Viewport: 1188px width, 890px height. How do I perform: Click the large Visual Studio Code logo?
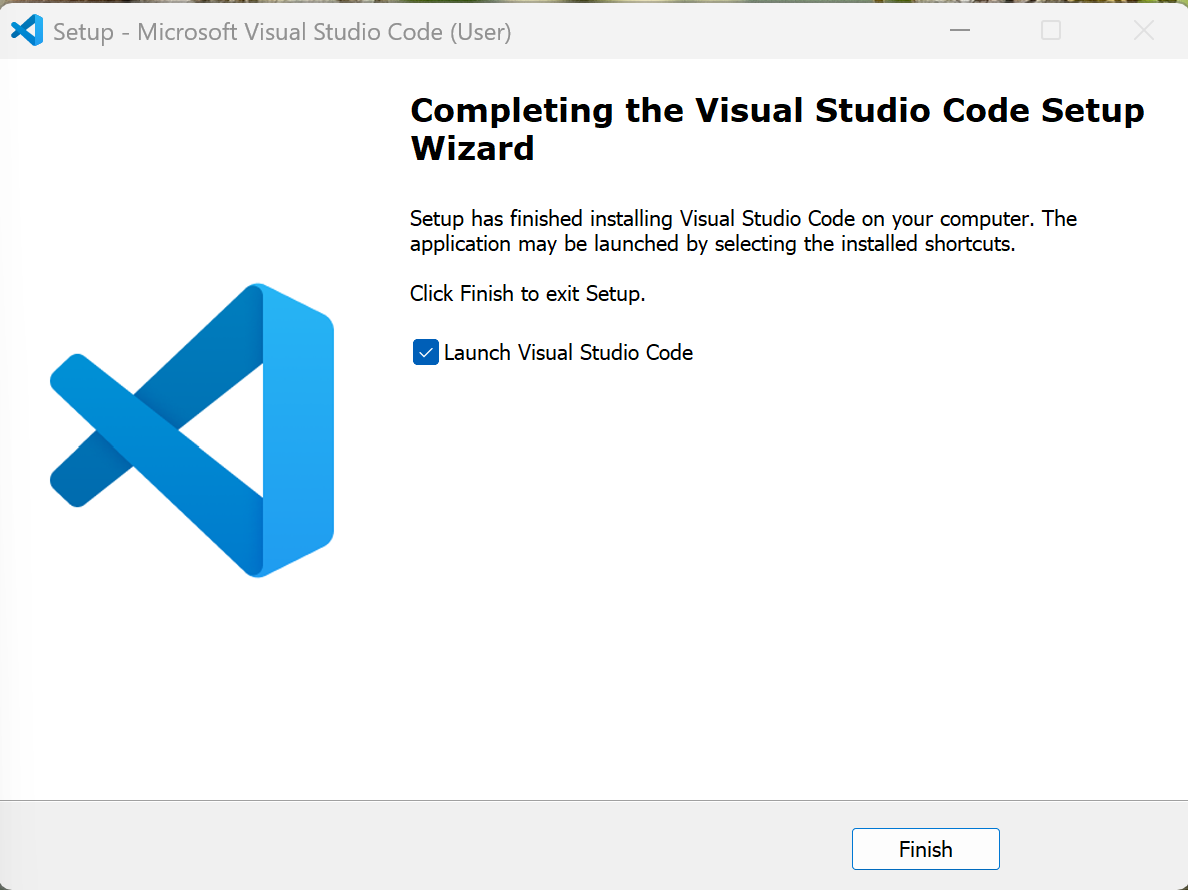pyautogui.click(x=192, y=430)
